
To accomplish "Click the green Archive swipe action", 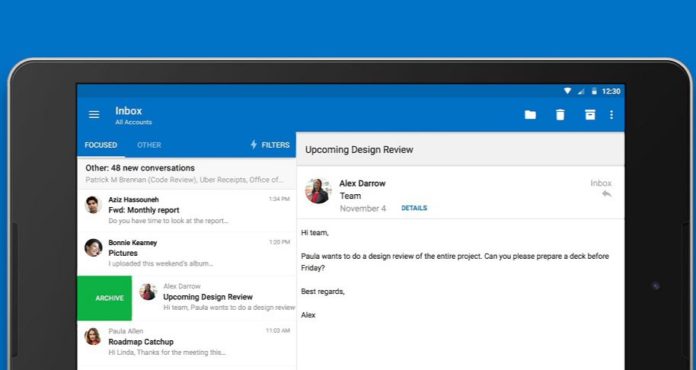I will [104, 298].
